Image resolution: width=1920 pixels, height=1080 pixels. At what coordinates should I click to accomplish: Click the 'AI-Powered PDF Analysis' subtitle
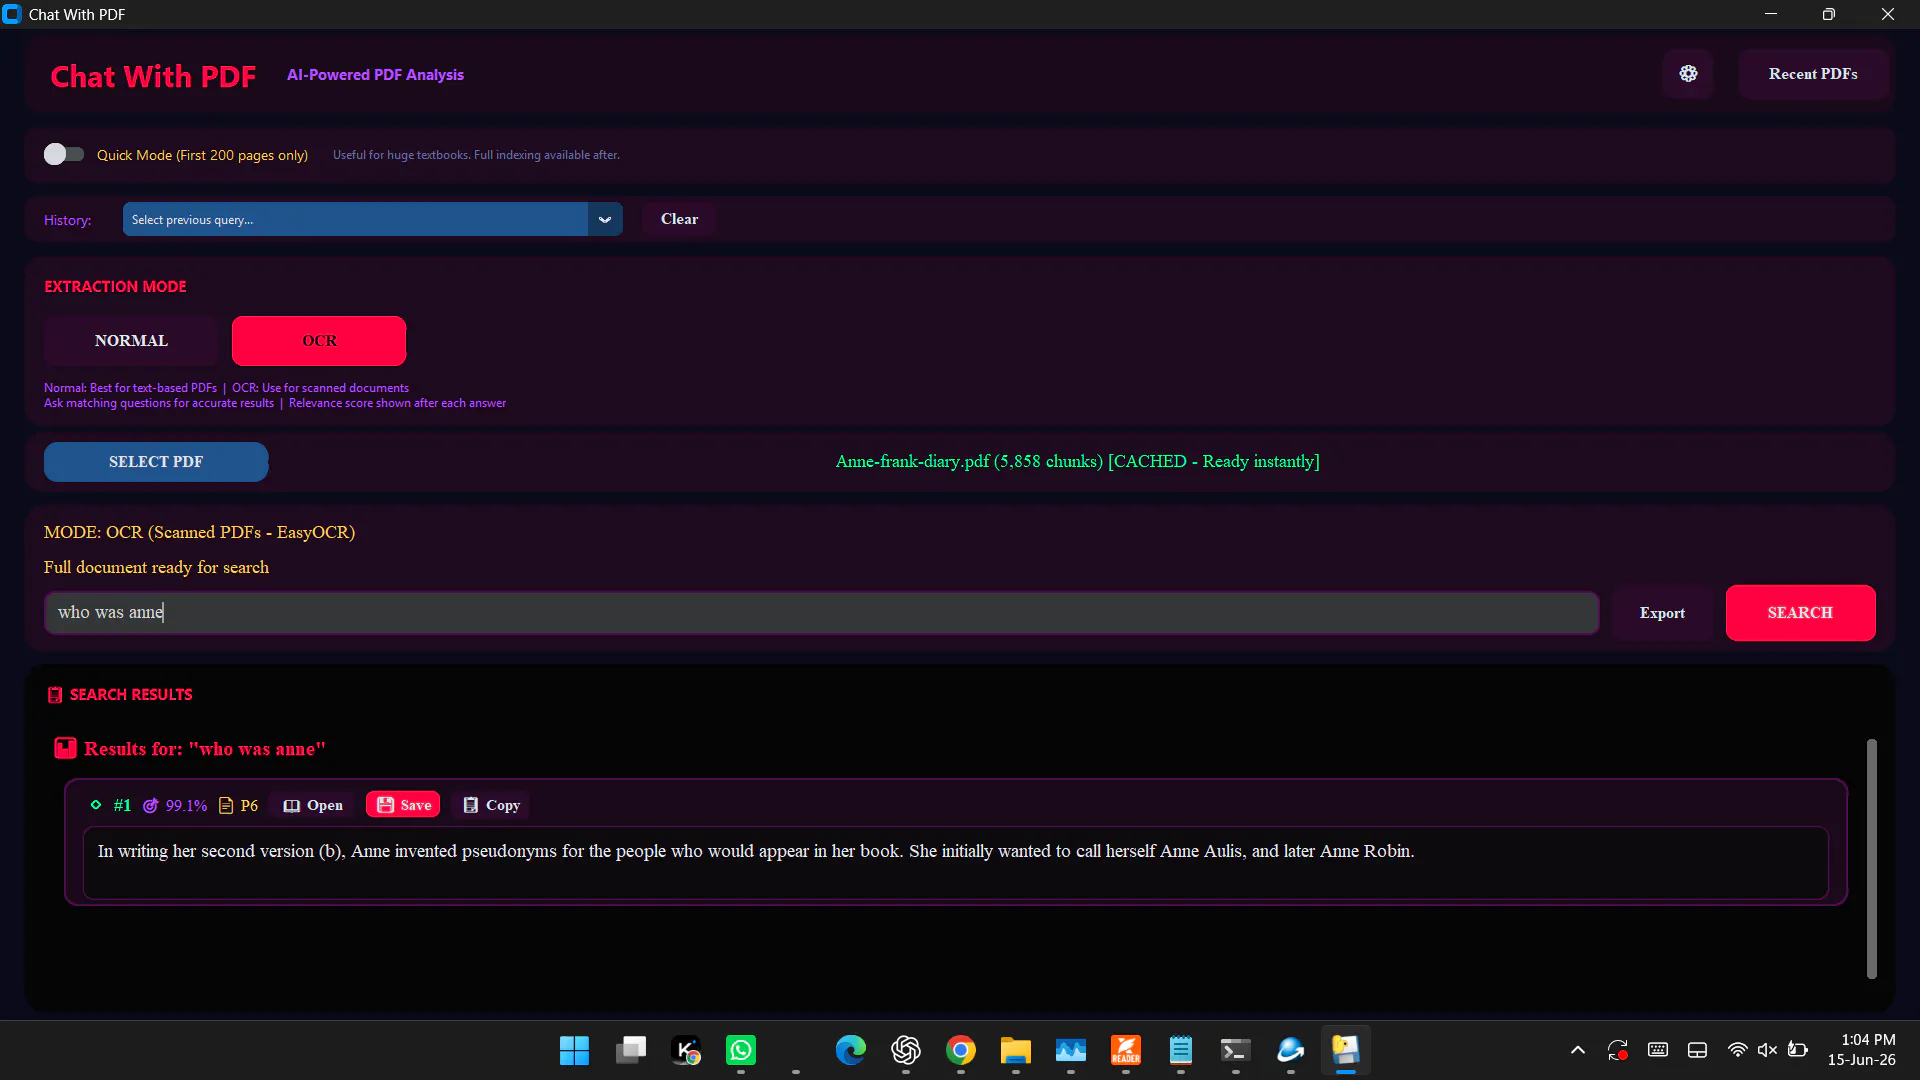(x=375, y=75)
